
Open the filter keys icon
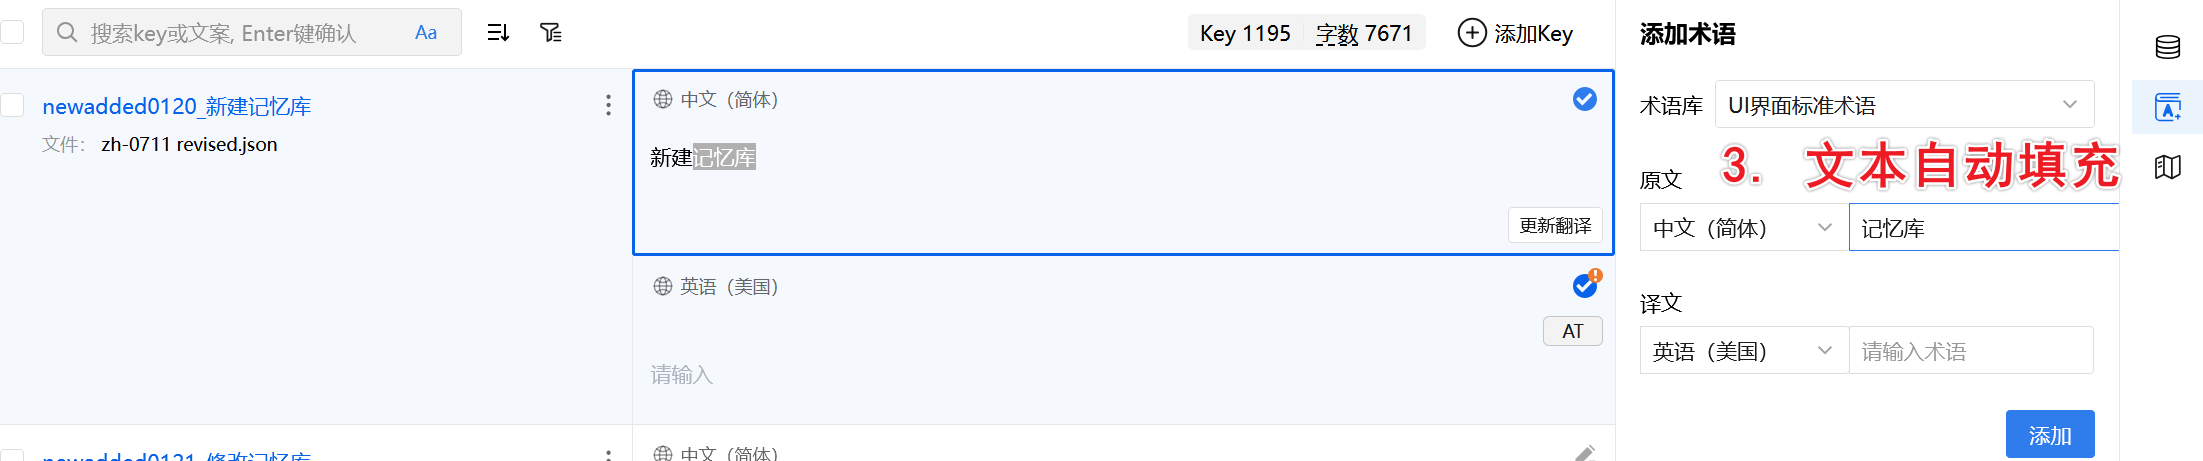551,33
